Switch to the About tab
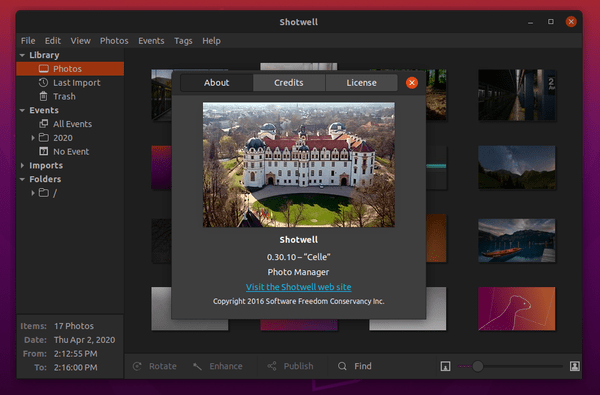Viewport: 600px width, 395px height. (x=217, y=83)
